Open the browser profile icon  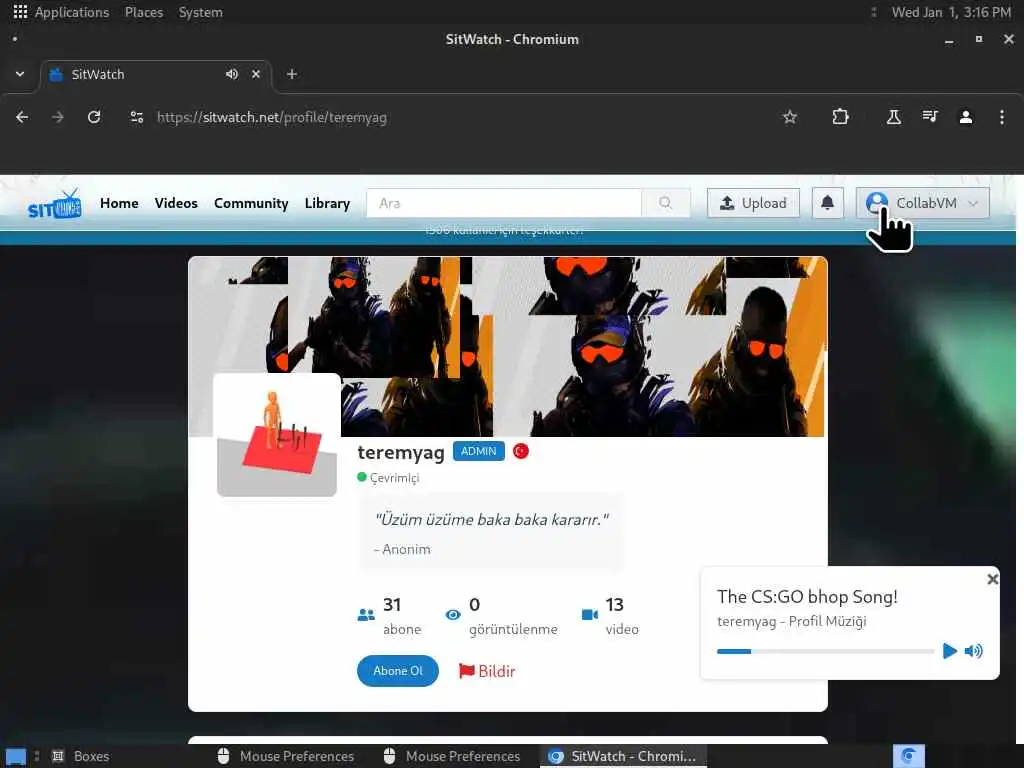[966, 118]
